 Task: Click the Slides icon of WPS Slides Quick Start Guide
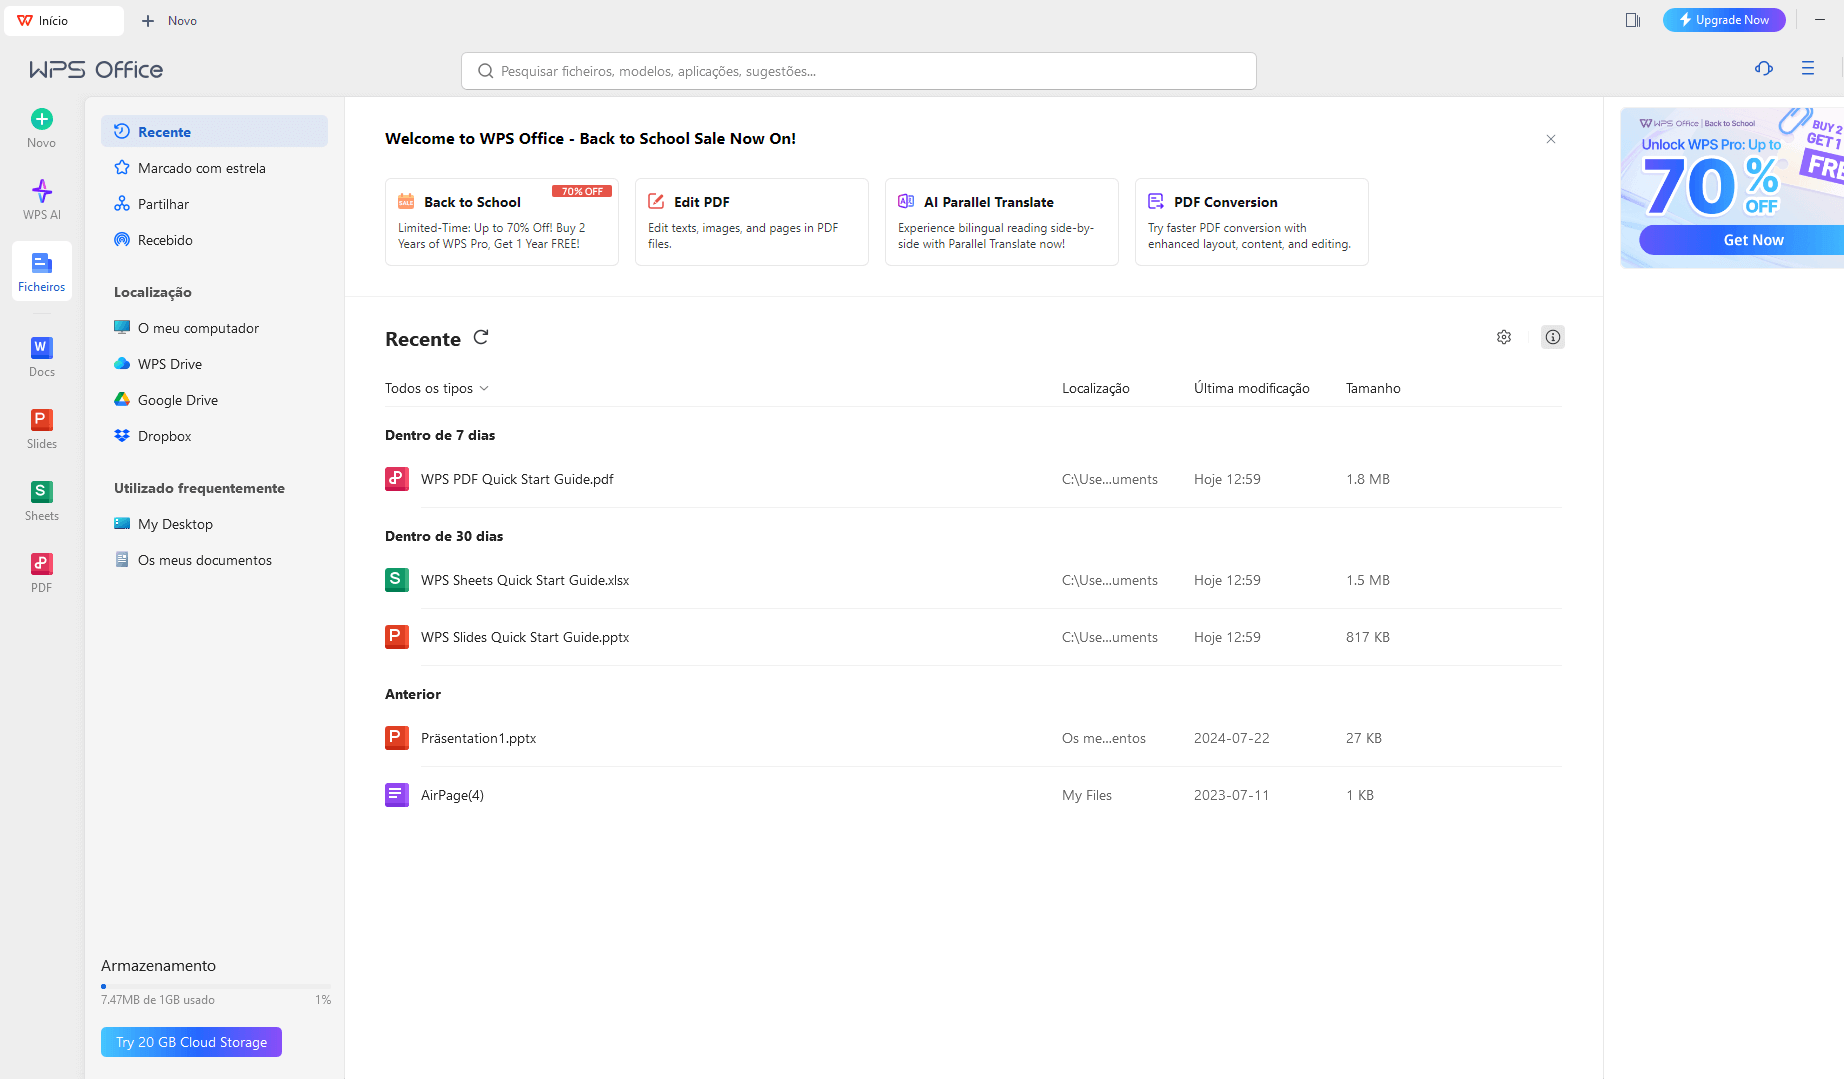(x=397, y=637)
